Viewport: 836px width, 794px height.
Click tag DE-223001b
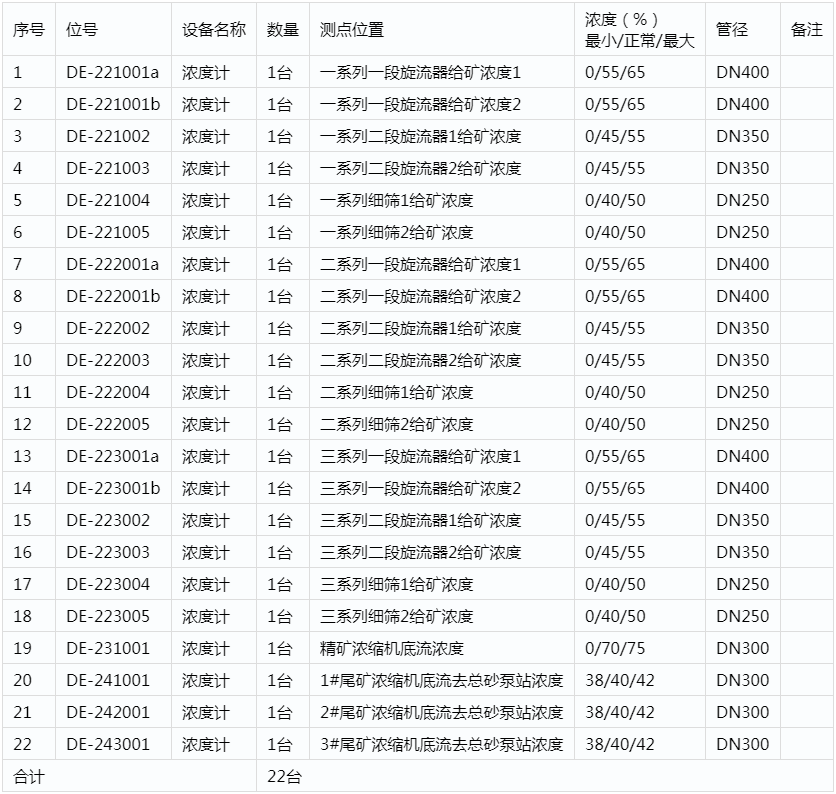[x=113, y=488]
